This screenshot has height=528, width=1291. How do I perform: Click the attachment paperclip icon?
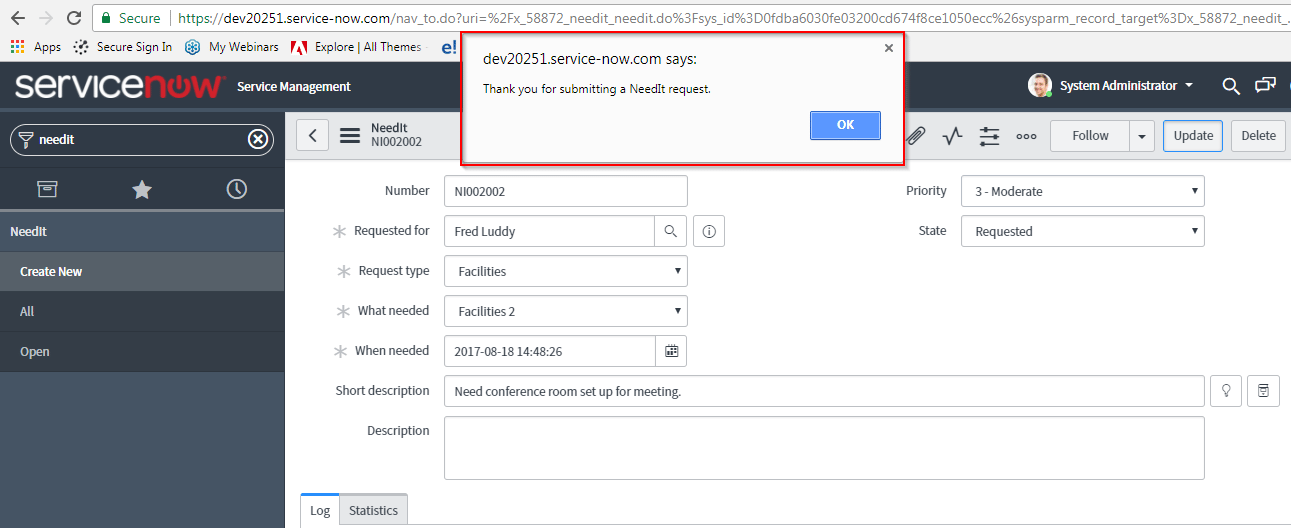tap(916, 136)
